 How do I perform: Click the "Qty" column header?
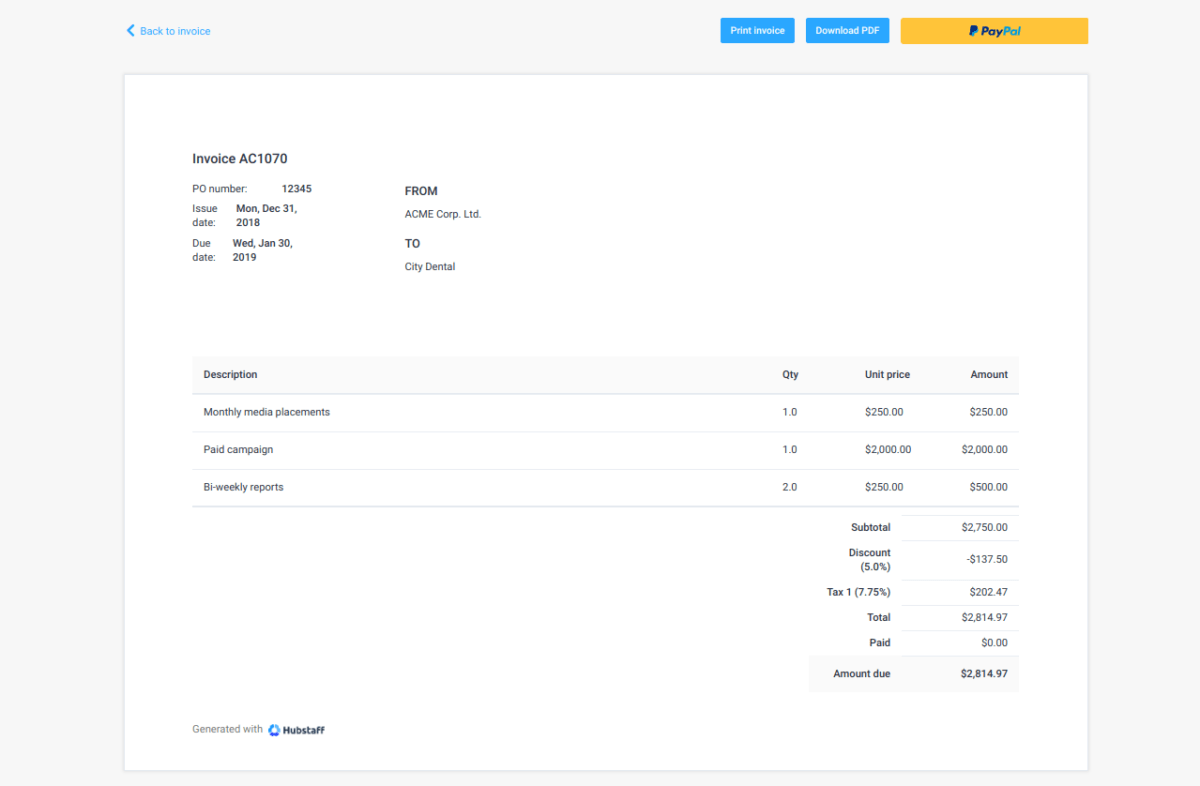(x=790, y=374)
